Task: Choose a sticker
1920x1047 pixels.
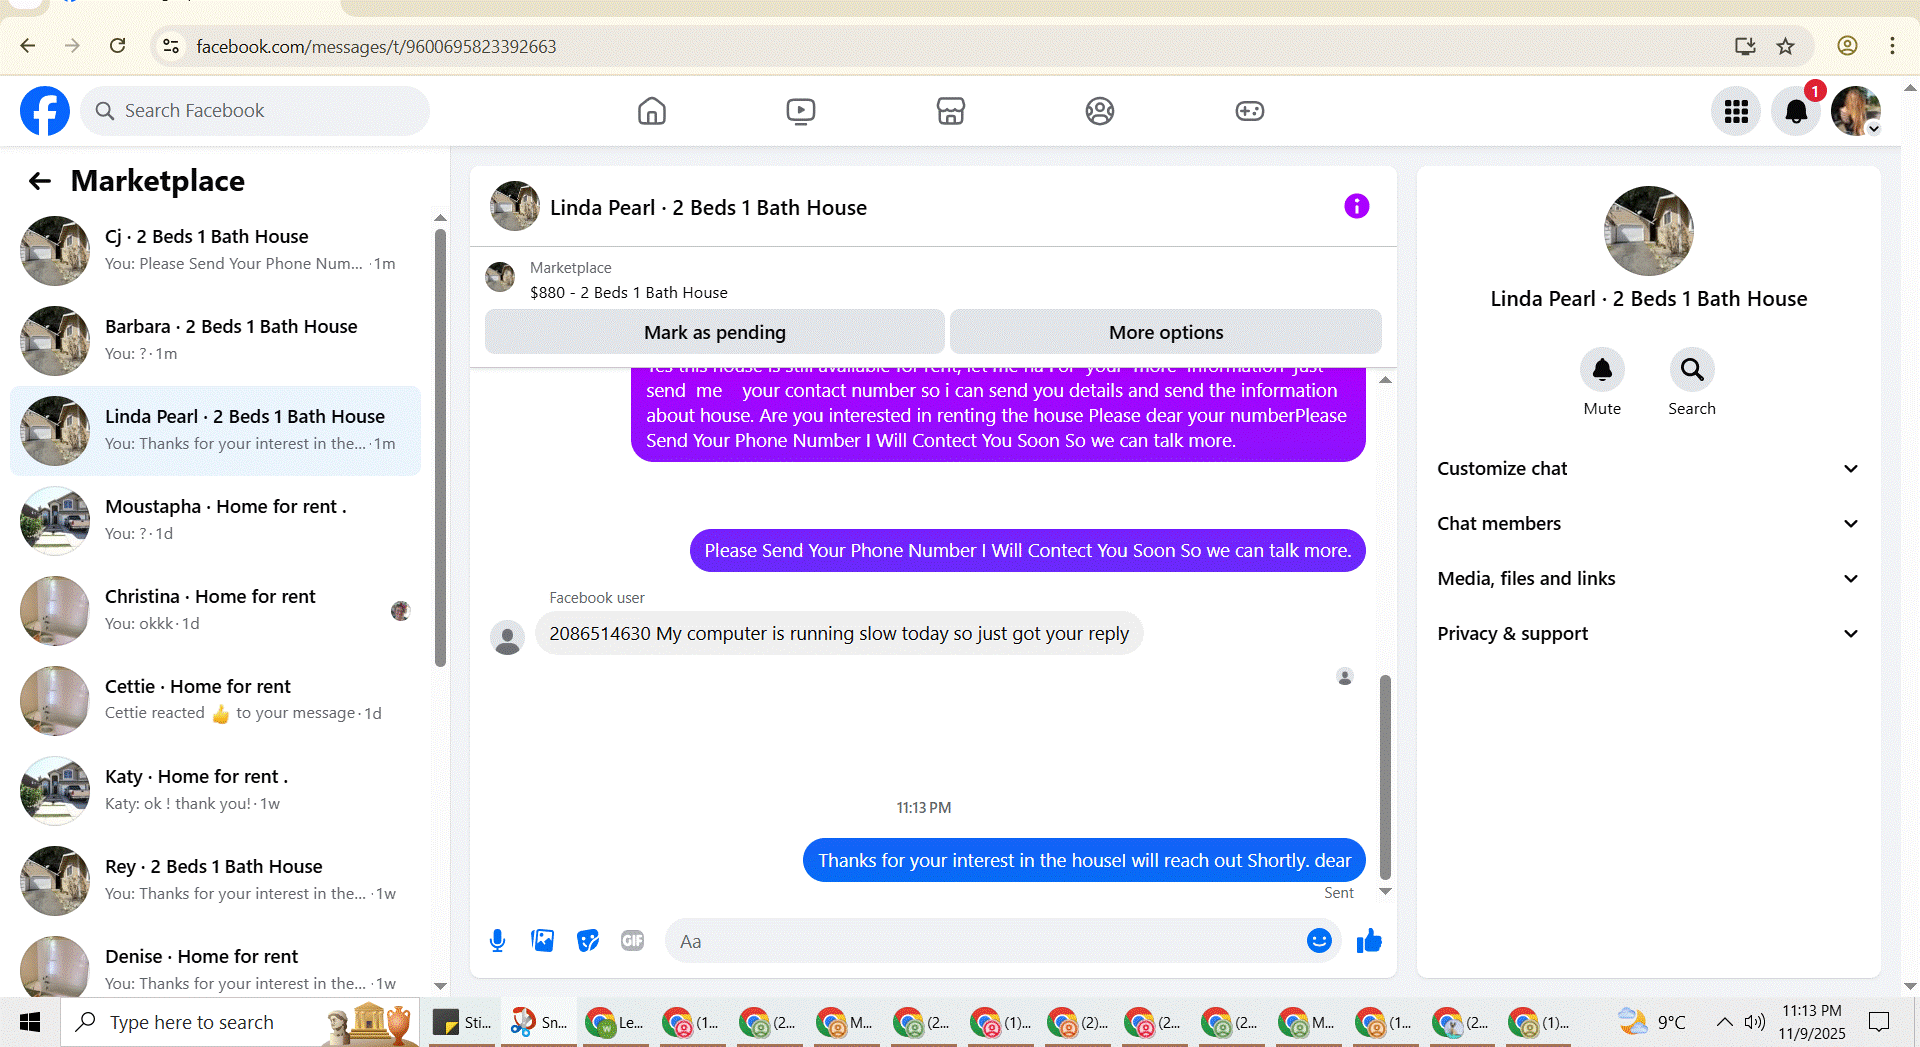Action: (x=588, y=941)
